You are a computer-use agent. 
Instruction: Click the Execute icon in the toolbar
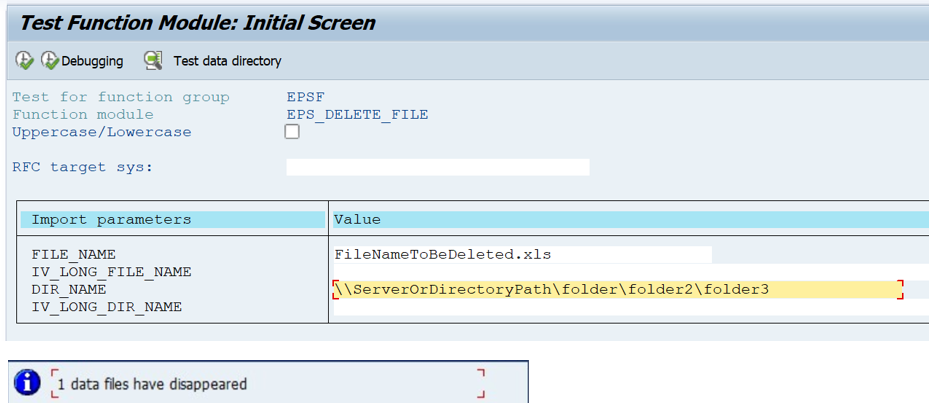[24, 61]
